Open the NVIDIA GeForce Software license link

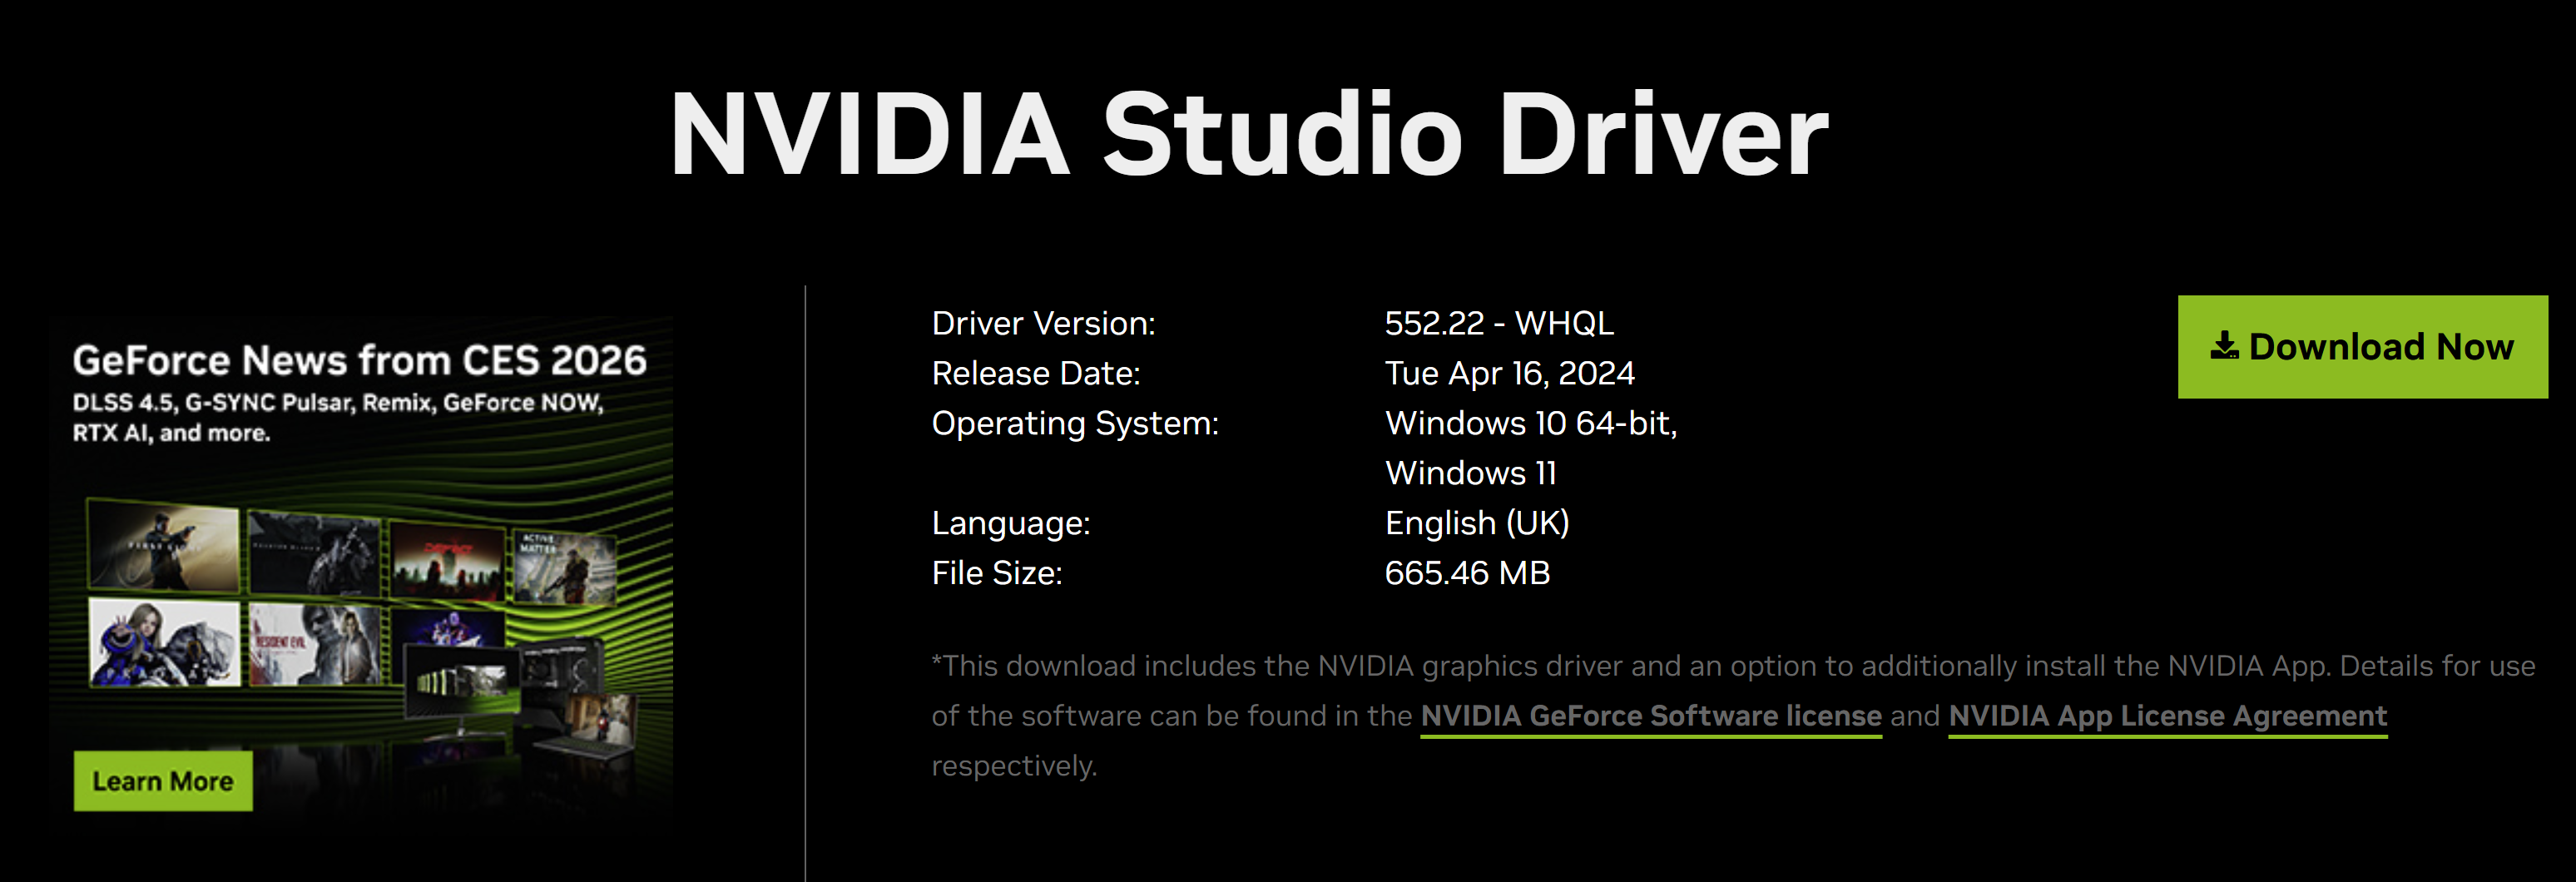[1651, 716]
